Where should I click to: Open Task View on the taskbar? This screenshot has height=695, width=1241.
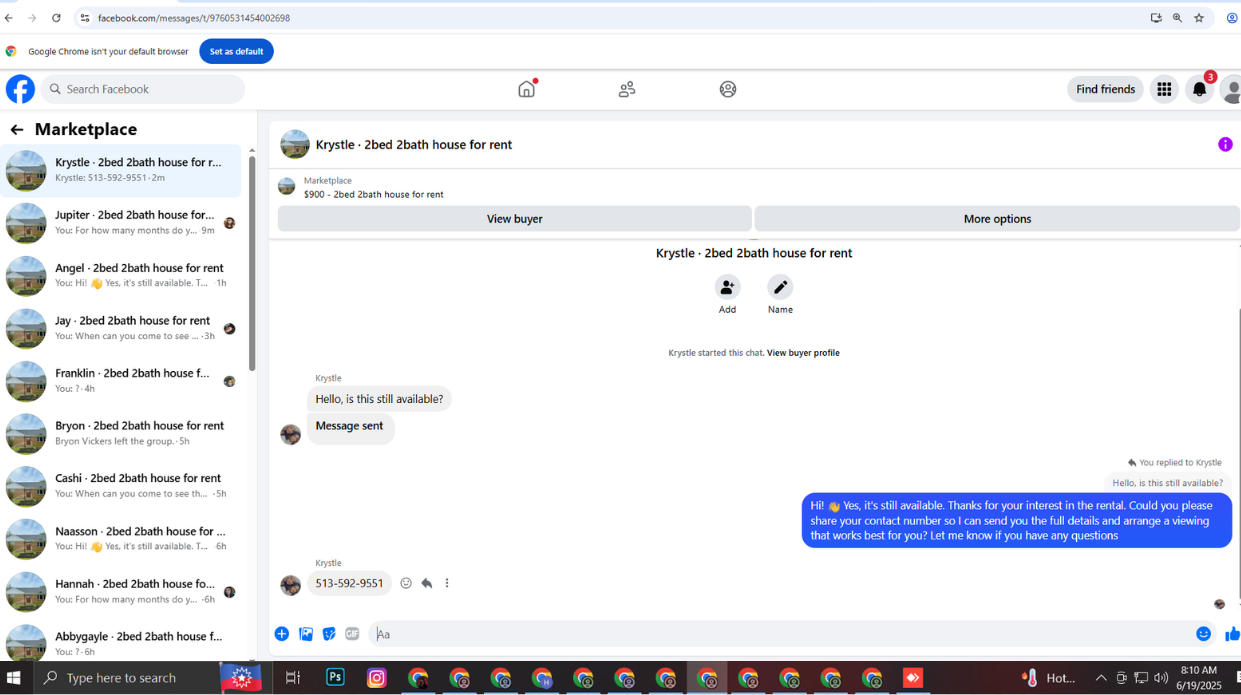293,677
